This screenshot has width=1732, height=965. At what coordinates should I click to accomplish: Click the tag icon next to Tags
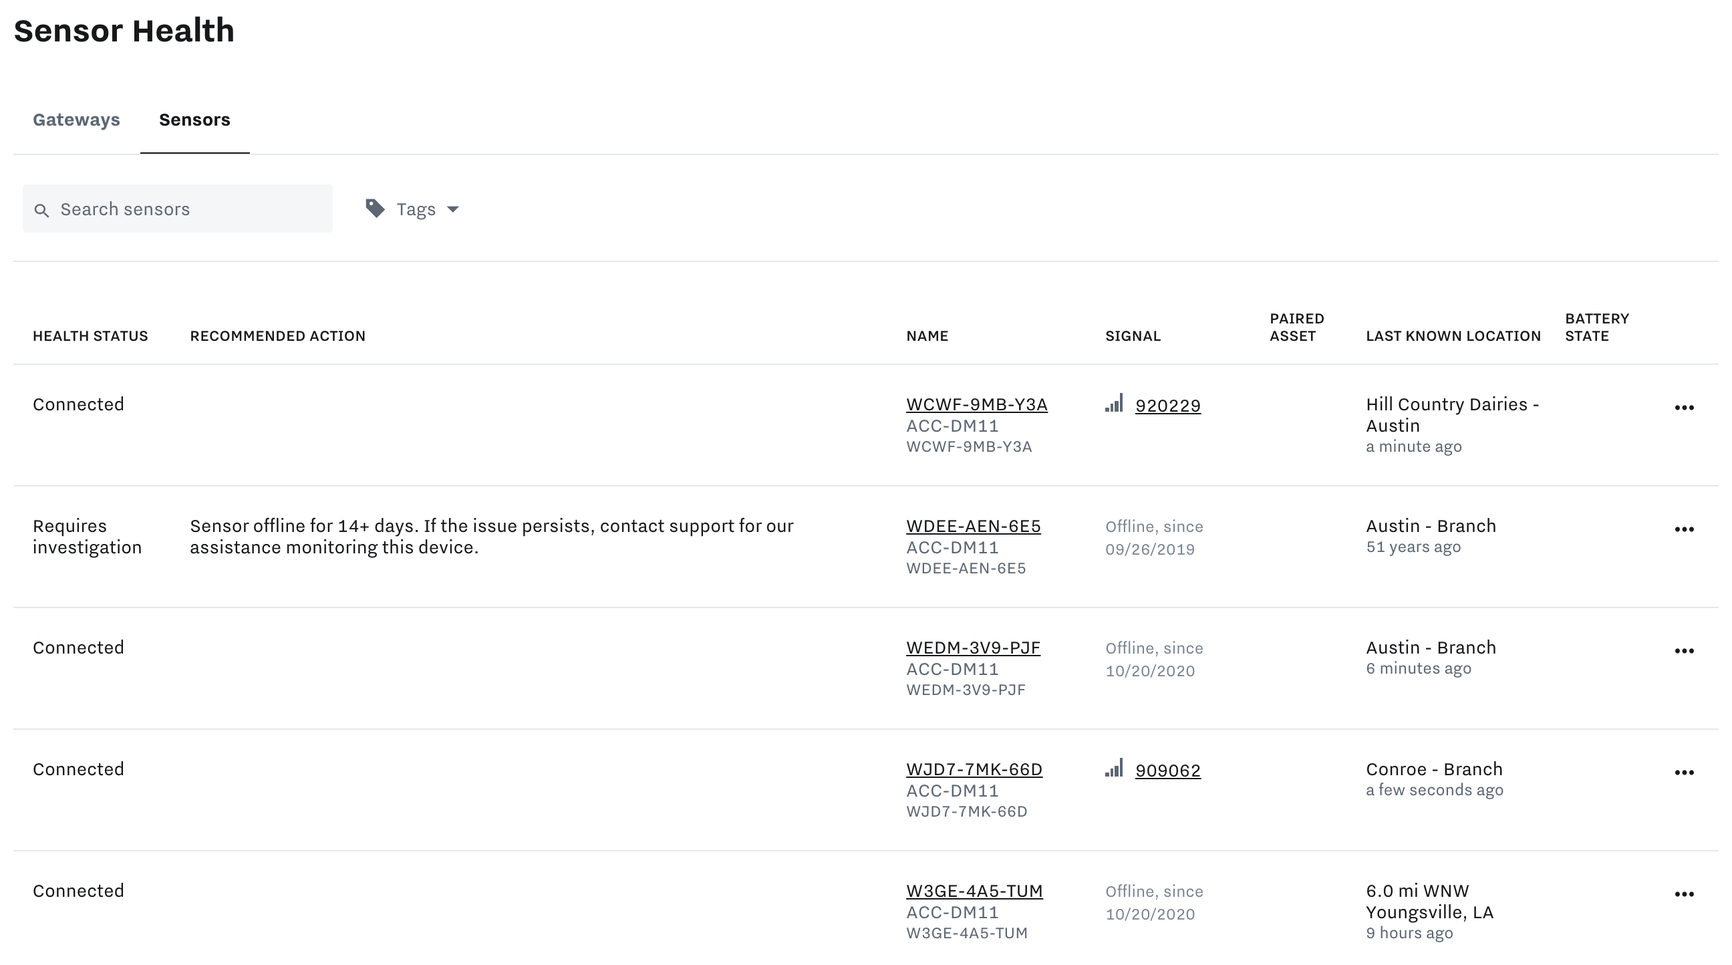[375, 209]
